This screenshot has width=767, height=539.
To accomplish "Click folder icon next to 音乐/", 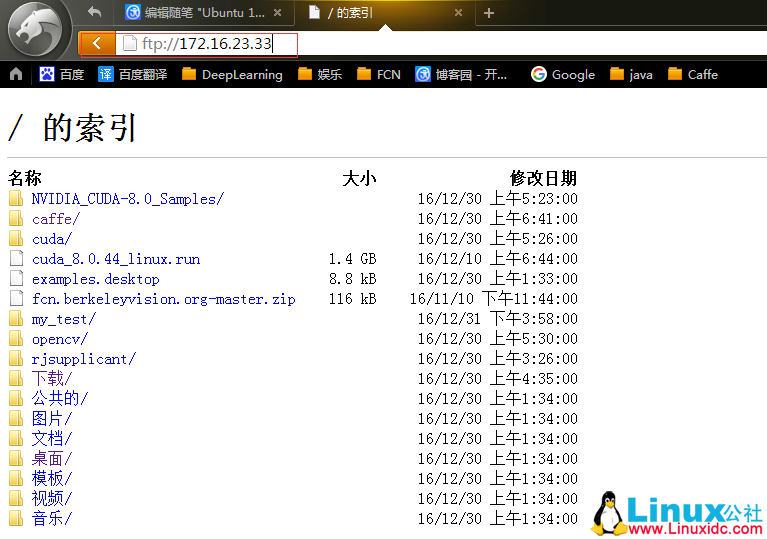I will point(16,518).
